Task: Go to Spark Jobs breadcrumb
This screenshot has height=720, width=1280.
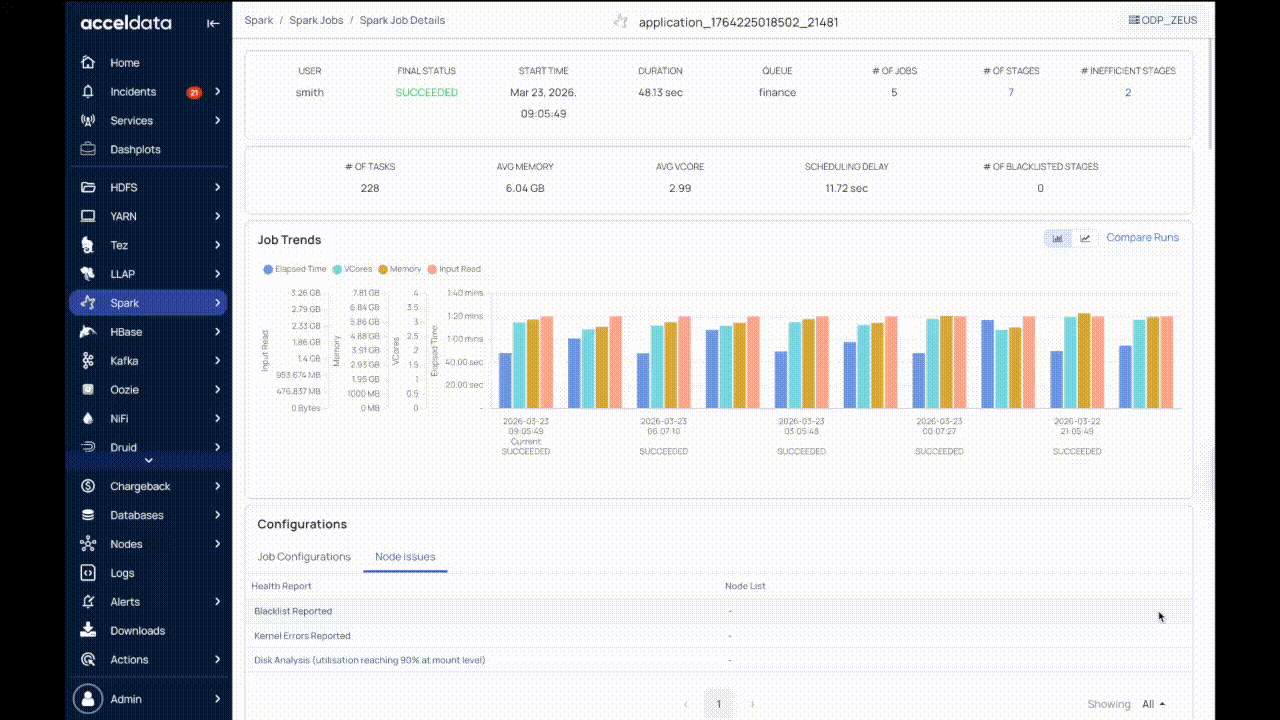Action: [315, 20]
